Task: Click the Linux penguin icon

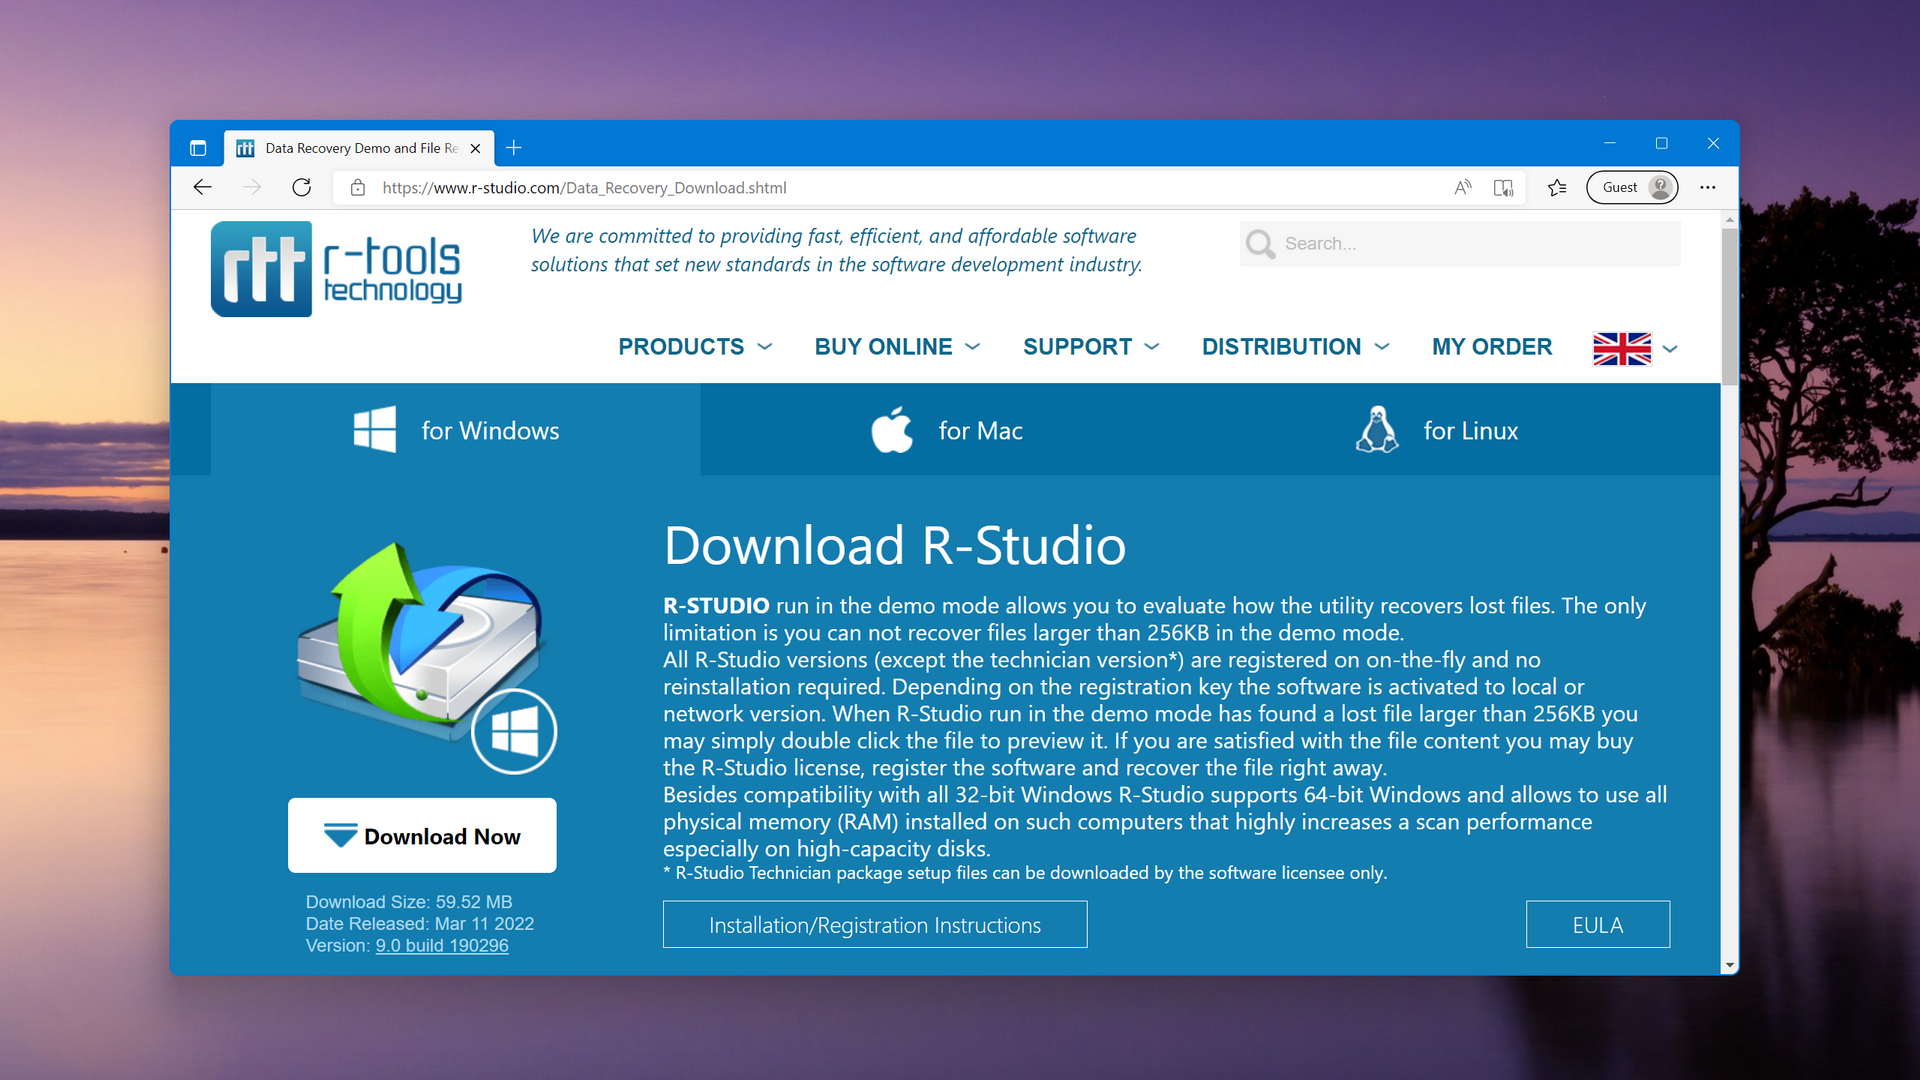Action: click(1377, 430)
